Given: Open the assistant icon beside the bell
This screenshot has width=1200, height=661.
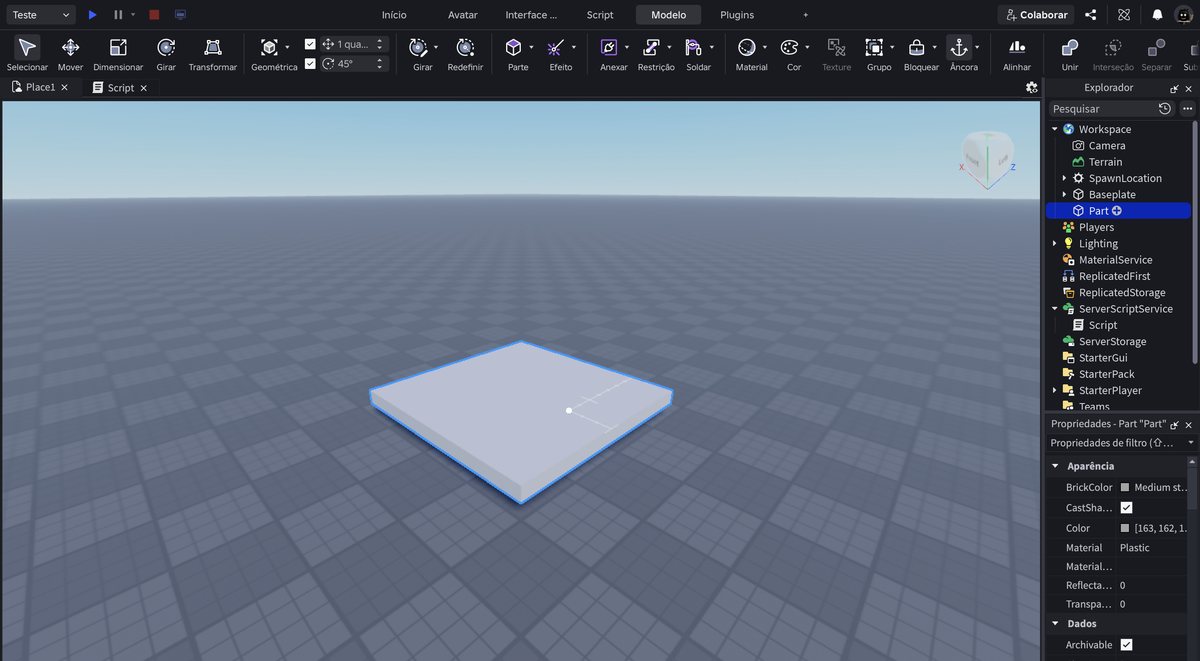Looking at the screenshot, I should click(1124, 15).
